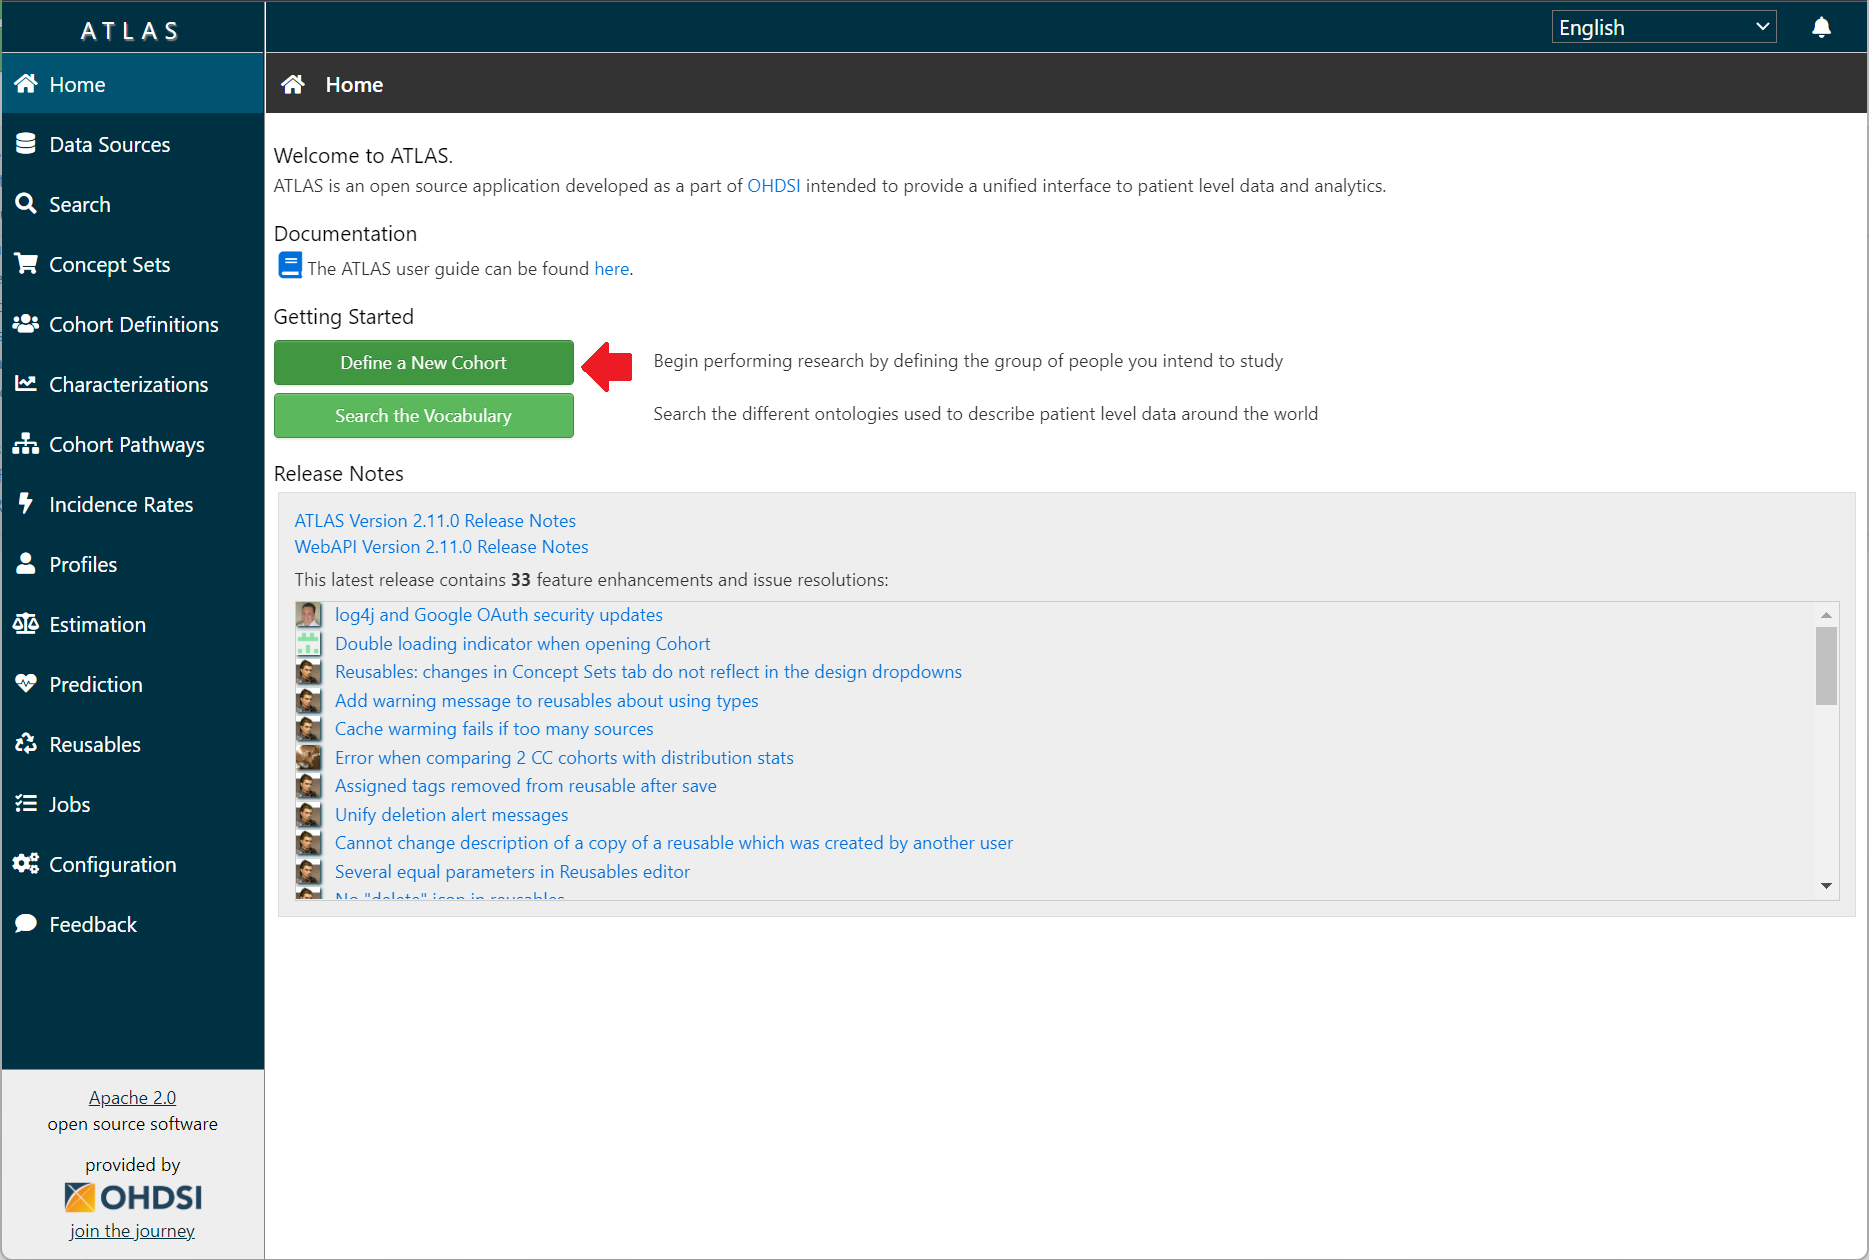The image size is (1869, 1260).
Task: Click the Feedback speech bubble icon
Action: point(26,924)
